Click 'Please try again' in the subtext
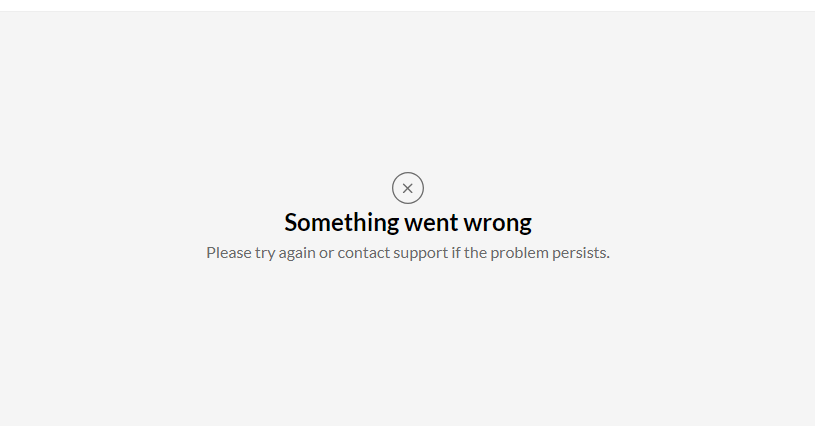 pos(261,252)
